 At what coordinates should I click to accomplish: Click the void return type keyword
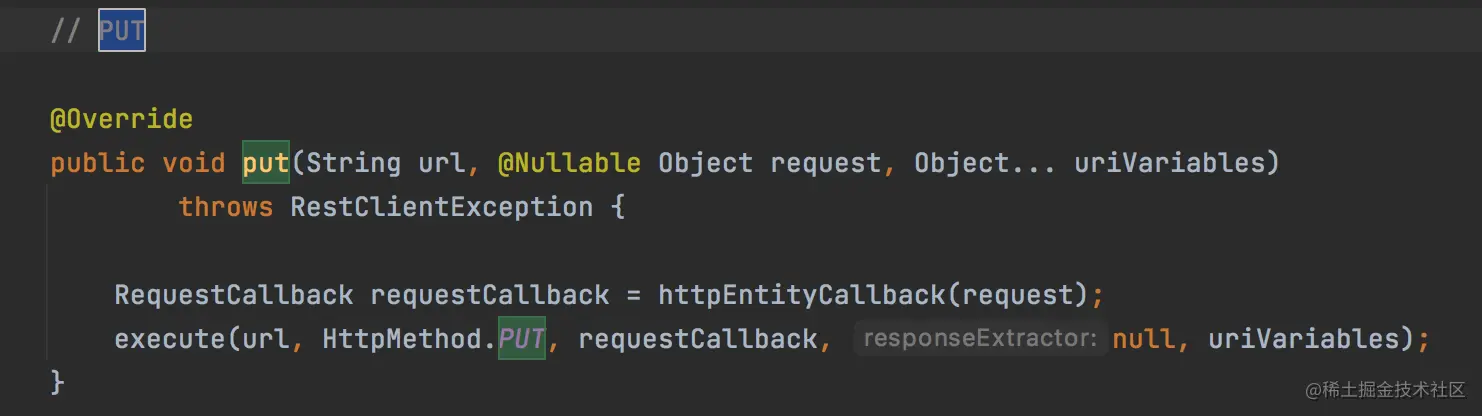pyautogui.click(x=194, y=163)
